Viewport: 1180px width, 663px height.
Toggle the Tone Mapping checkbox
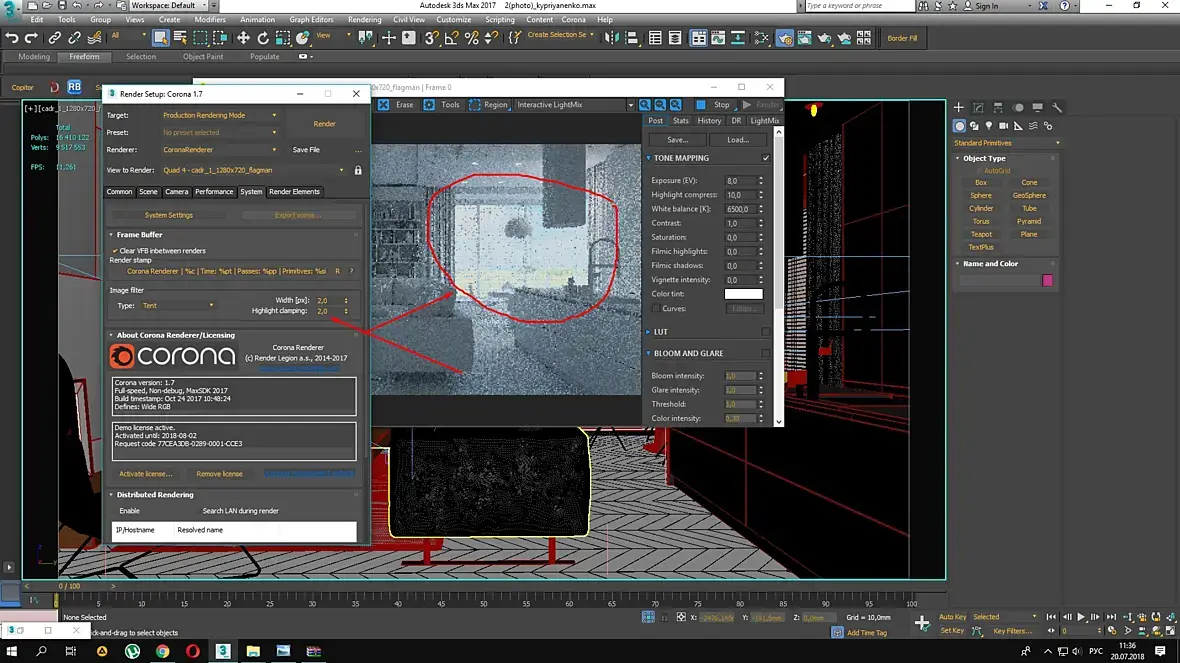coord(766,158)
